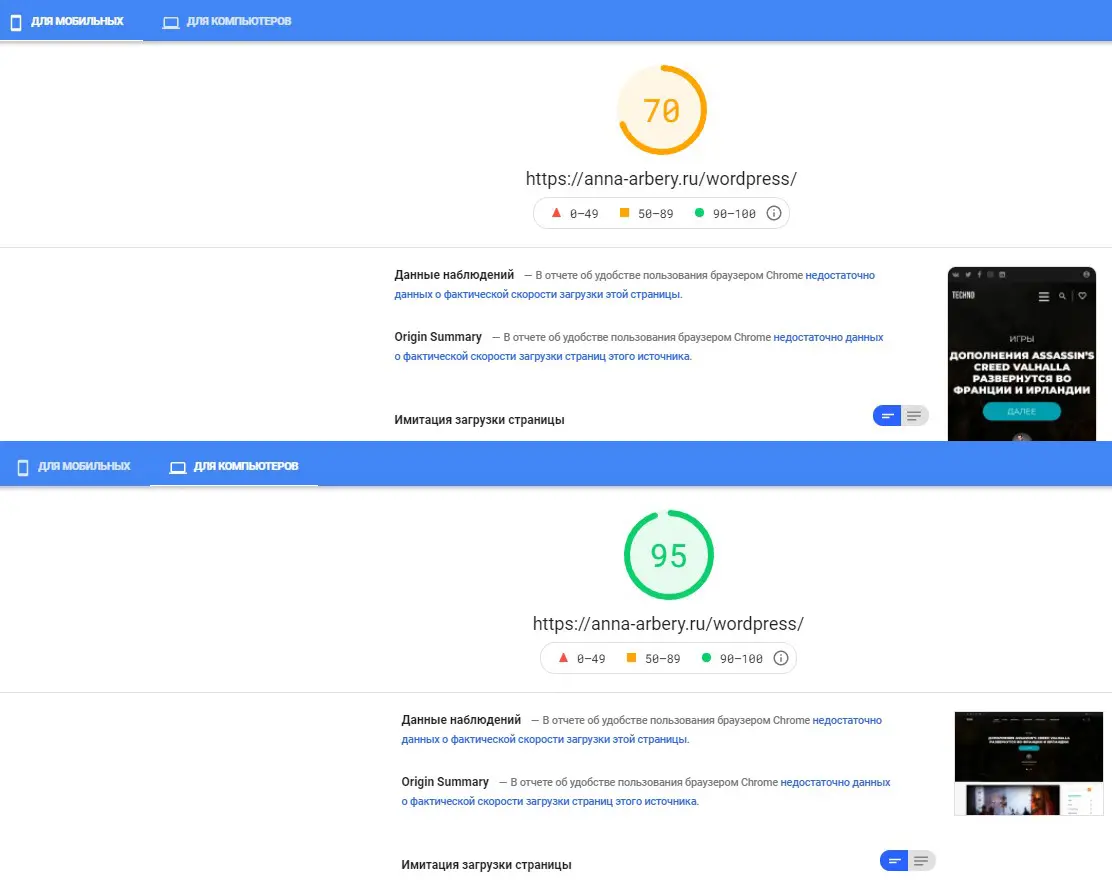The image size is (1112, 880).
Task: Open the ДЛЯ КОМПЬЮТЕРОВ tab in the top bar
Action: coord(238,21)
